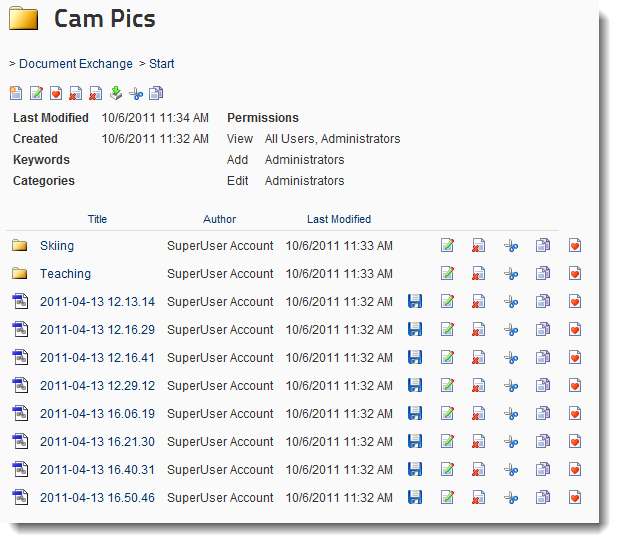
Task: Cut the 2011-04-13 12.16.29 file
Action: 511,330
